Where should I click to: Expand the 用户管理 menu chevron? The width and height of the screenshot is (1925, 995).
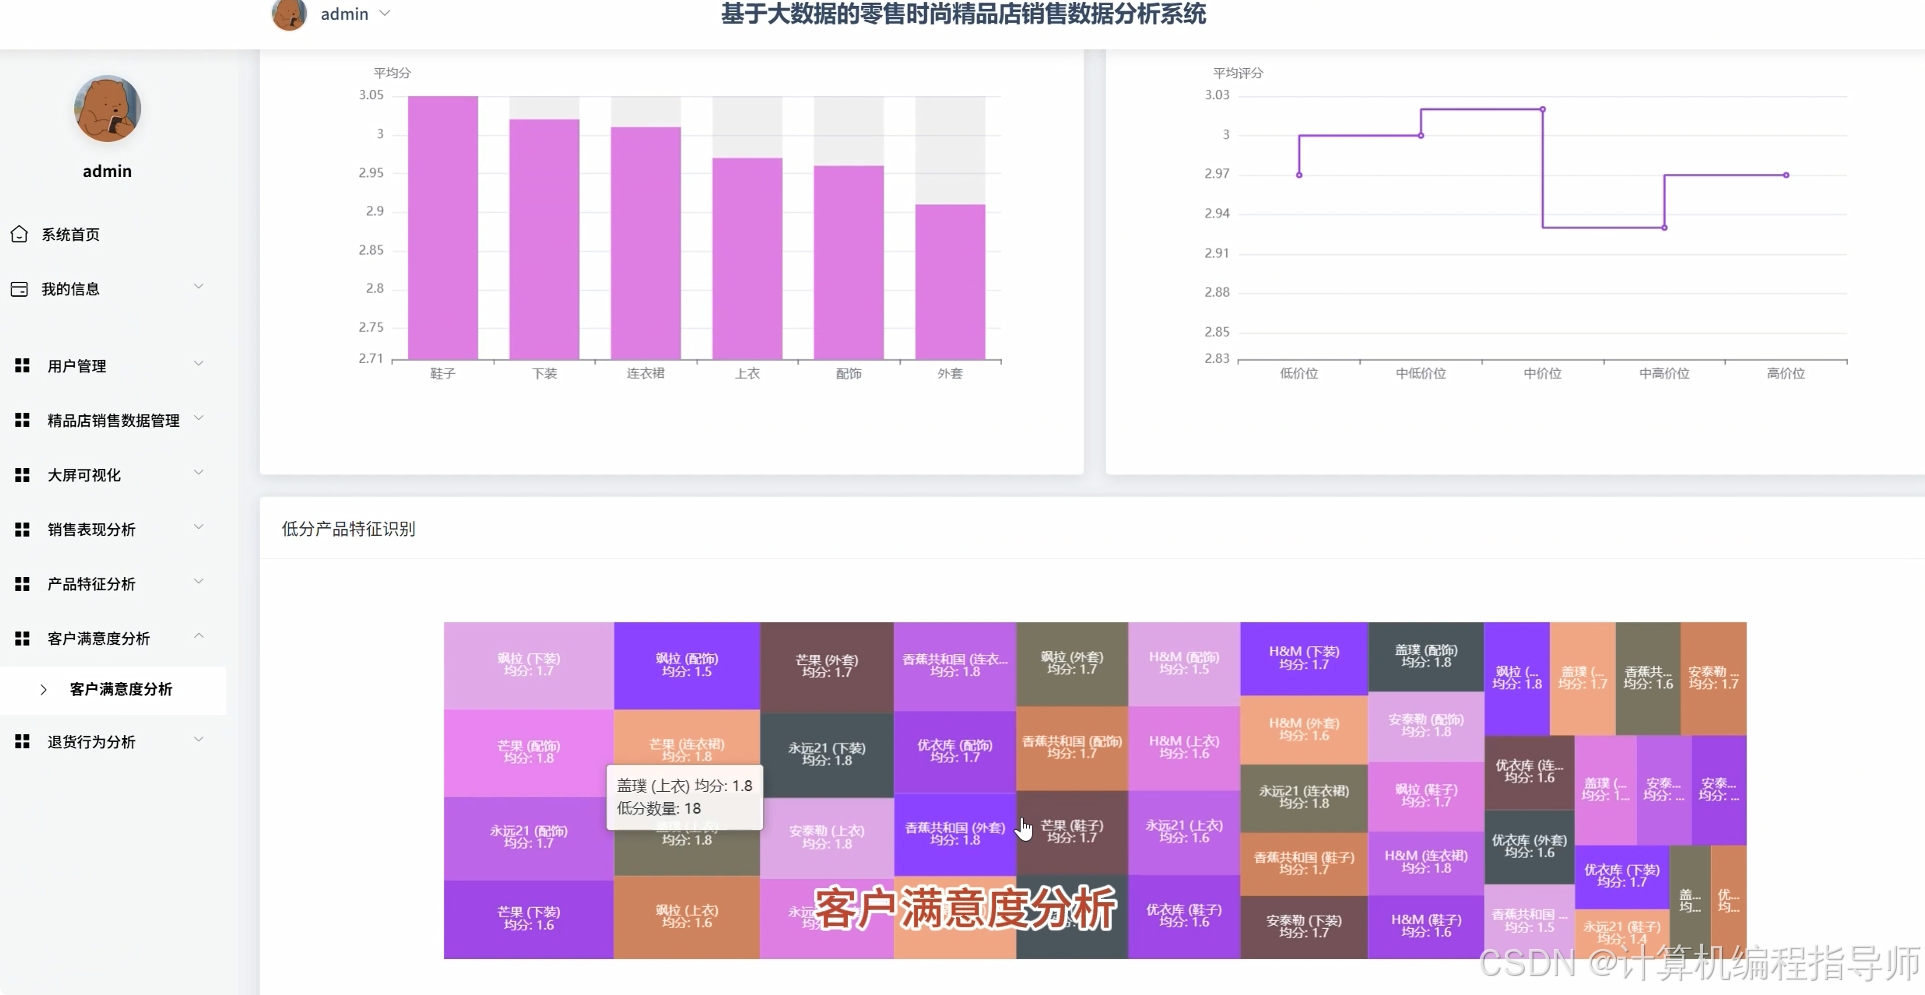(x=198, y=365)
